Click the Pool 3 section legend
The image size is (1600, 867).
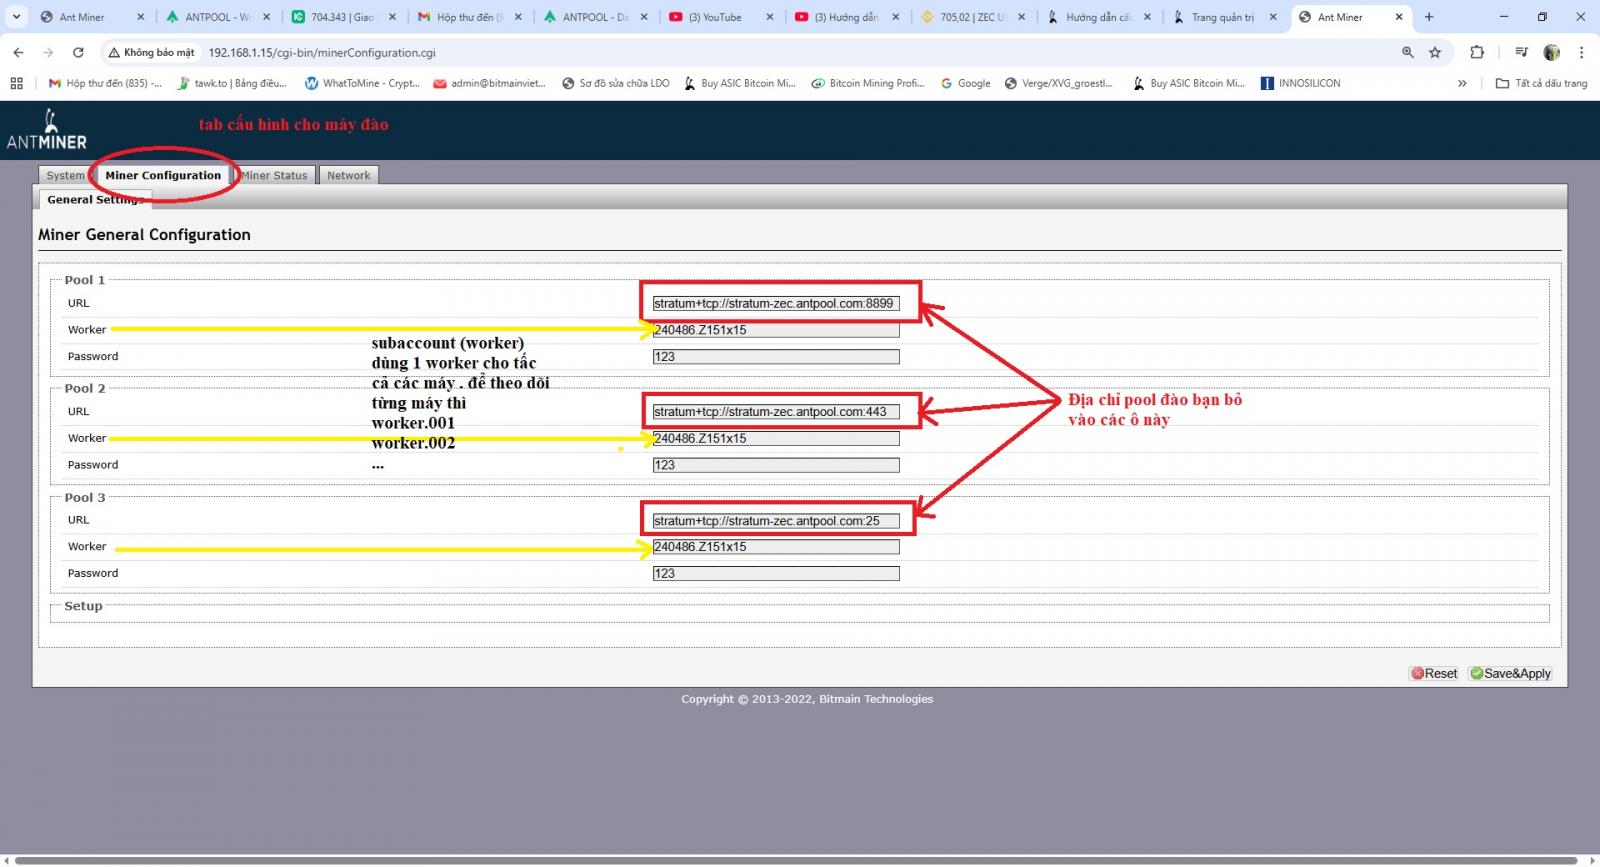coord(85,498)
